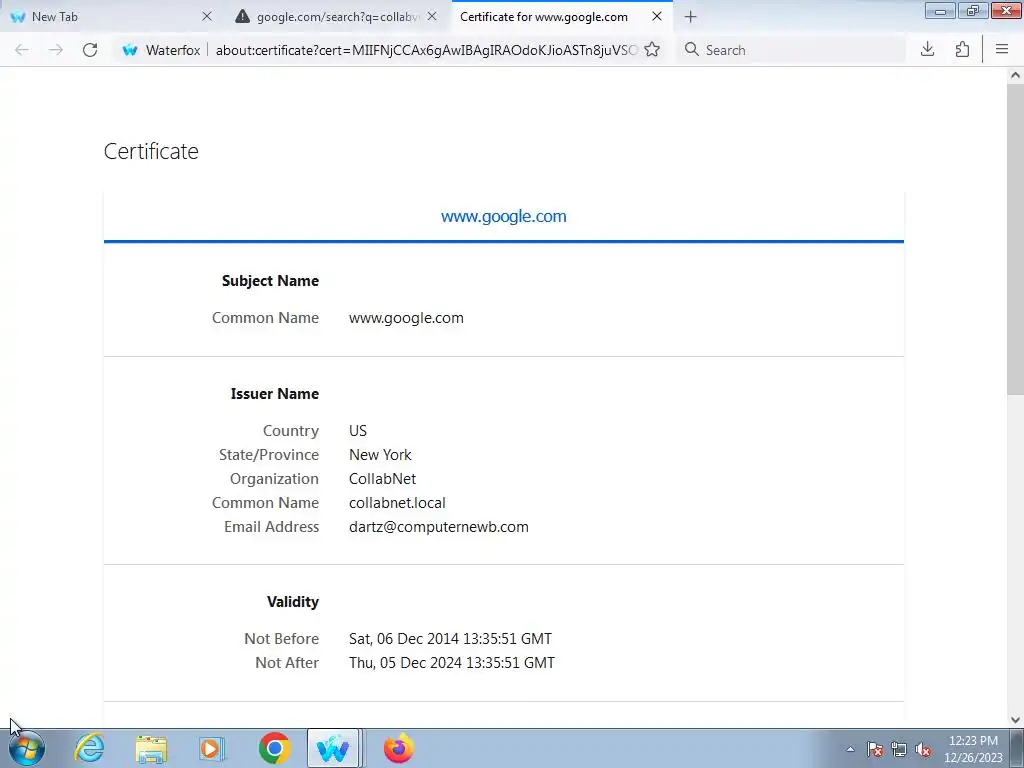
Task: Select Not Before date Sat, 06 Dec 2014
Action: [450, 639]
